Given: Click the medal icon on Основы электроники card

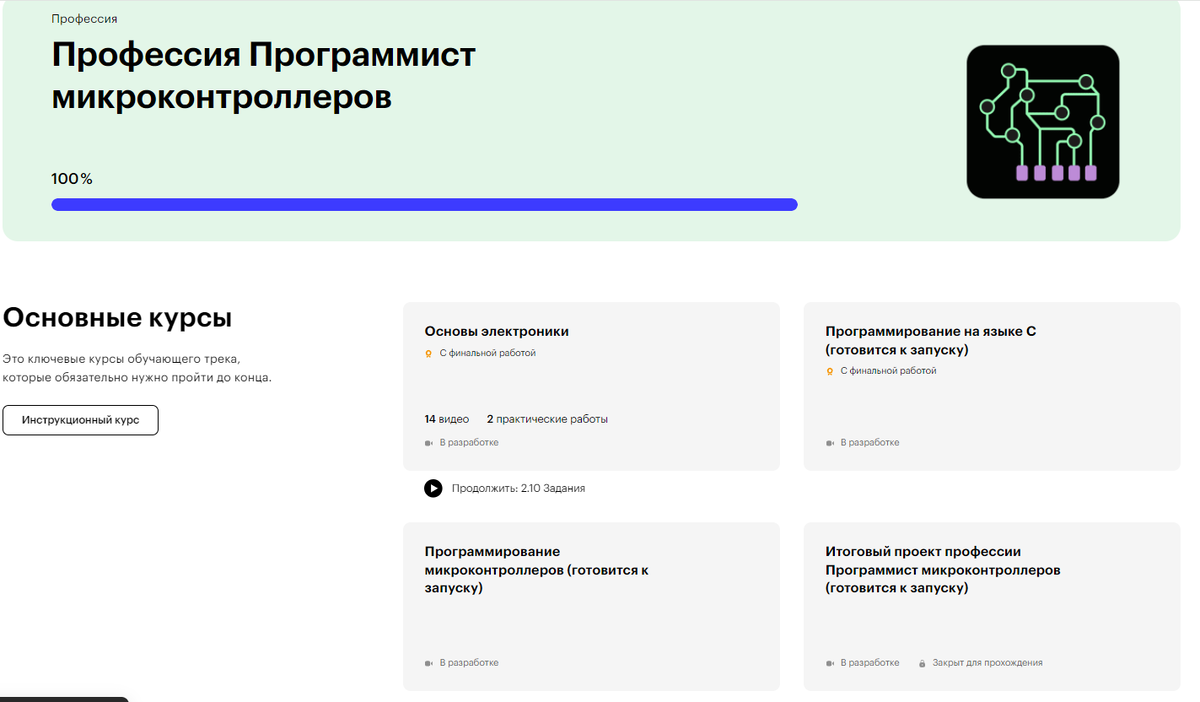Looking at the screenshot, I should [x=427, y=353].
